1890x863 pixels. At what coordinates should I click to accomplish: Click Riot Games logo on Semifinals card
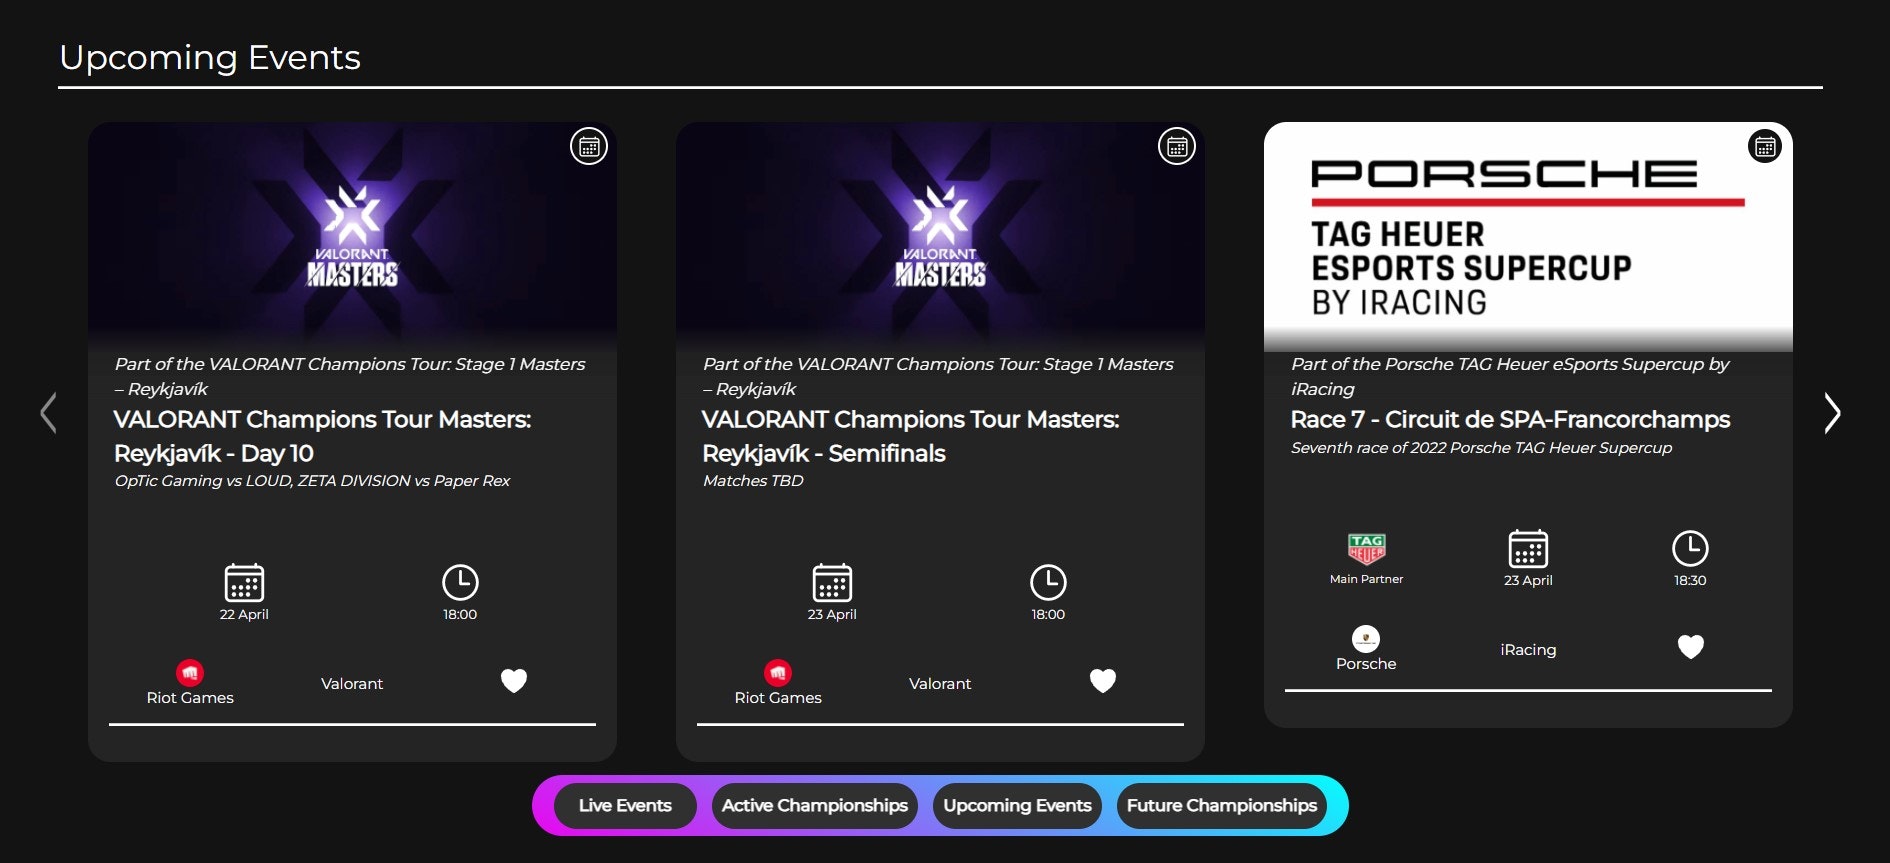(x=778, y=673)
